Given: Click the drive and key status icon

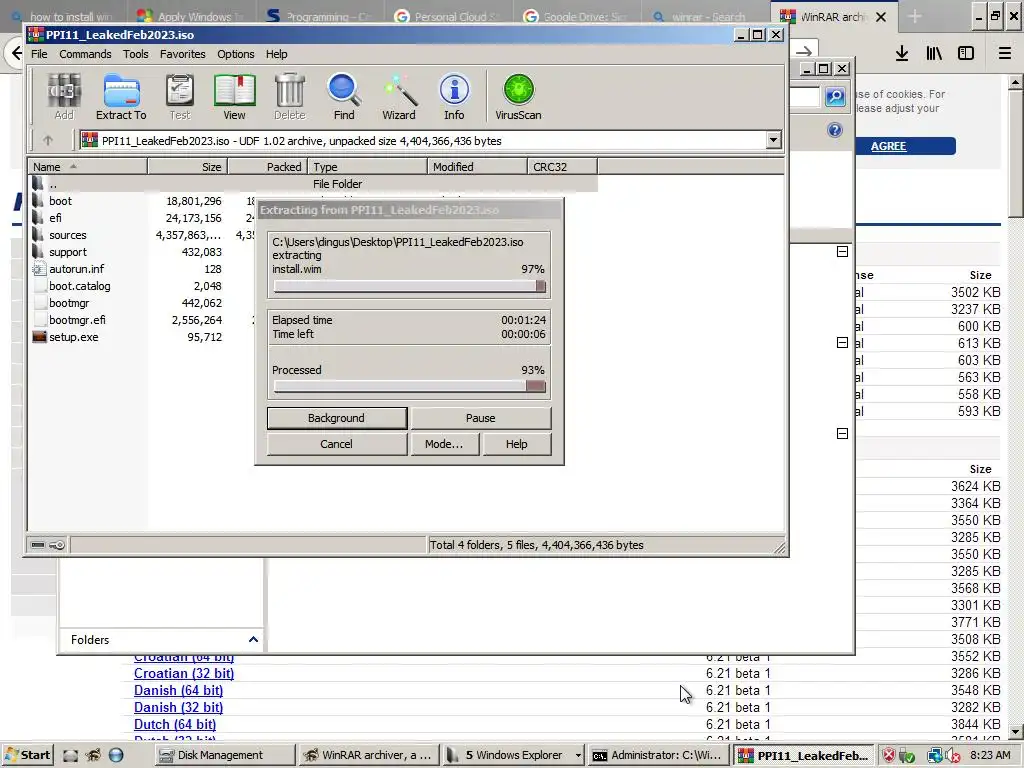Looking at the screenshot, I should coord(48,545).
